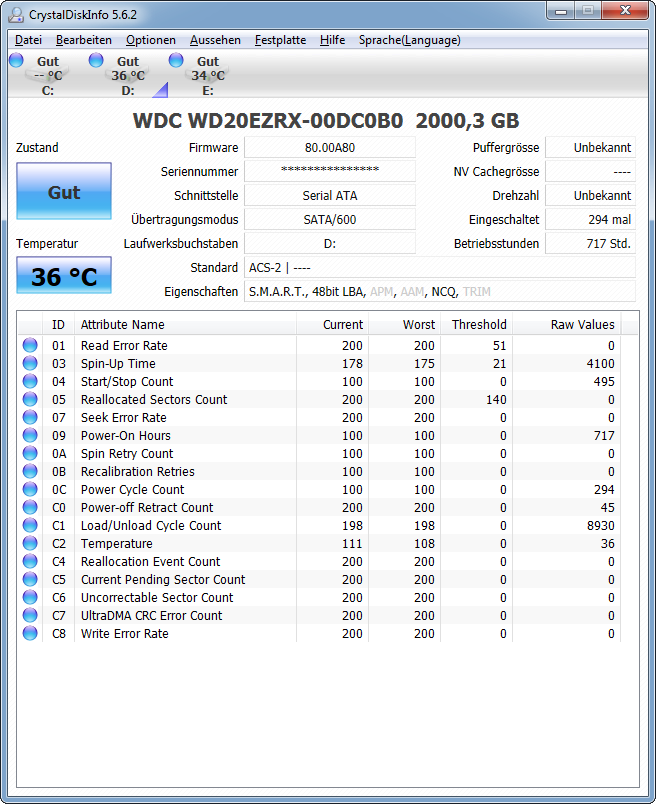Click the CrystalDiskInfo title bar icon
Image resolution: width=656 pixels, height=804 pixels.
(x=16, y=15)
